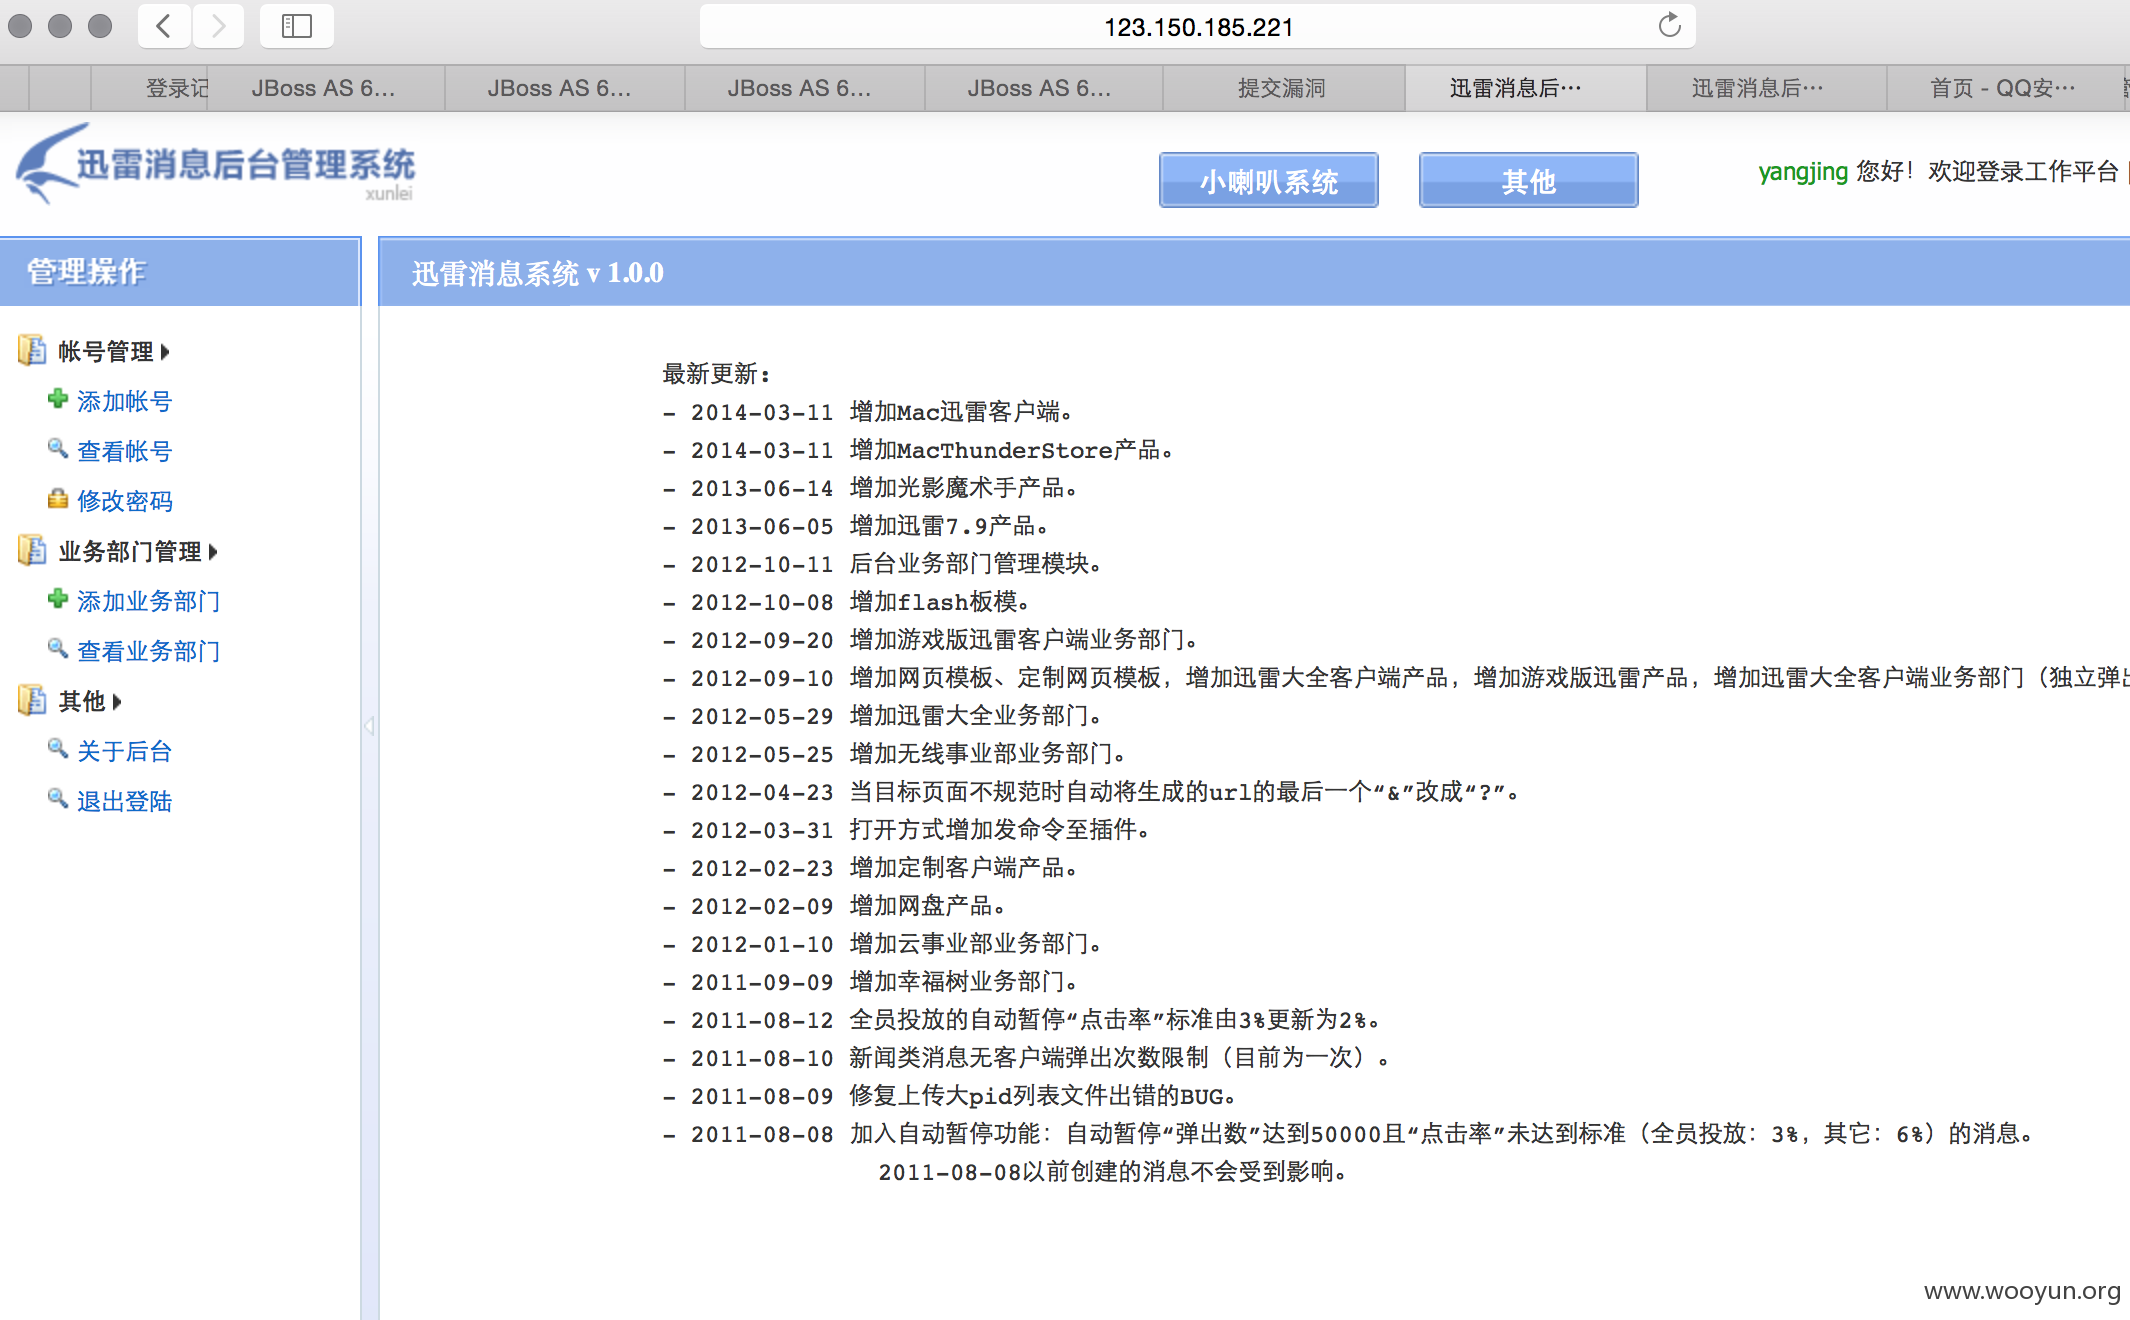Click the green plus icon beside 添加业务部门

coord(58,599)
